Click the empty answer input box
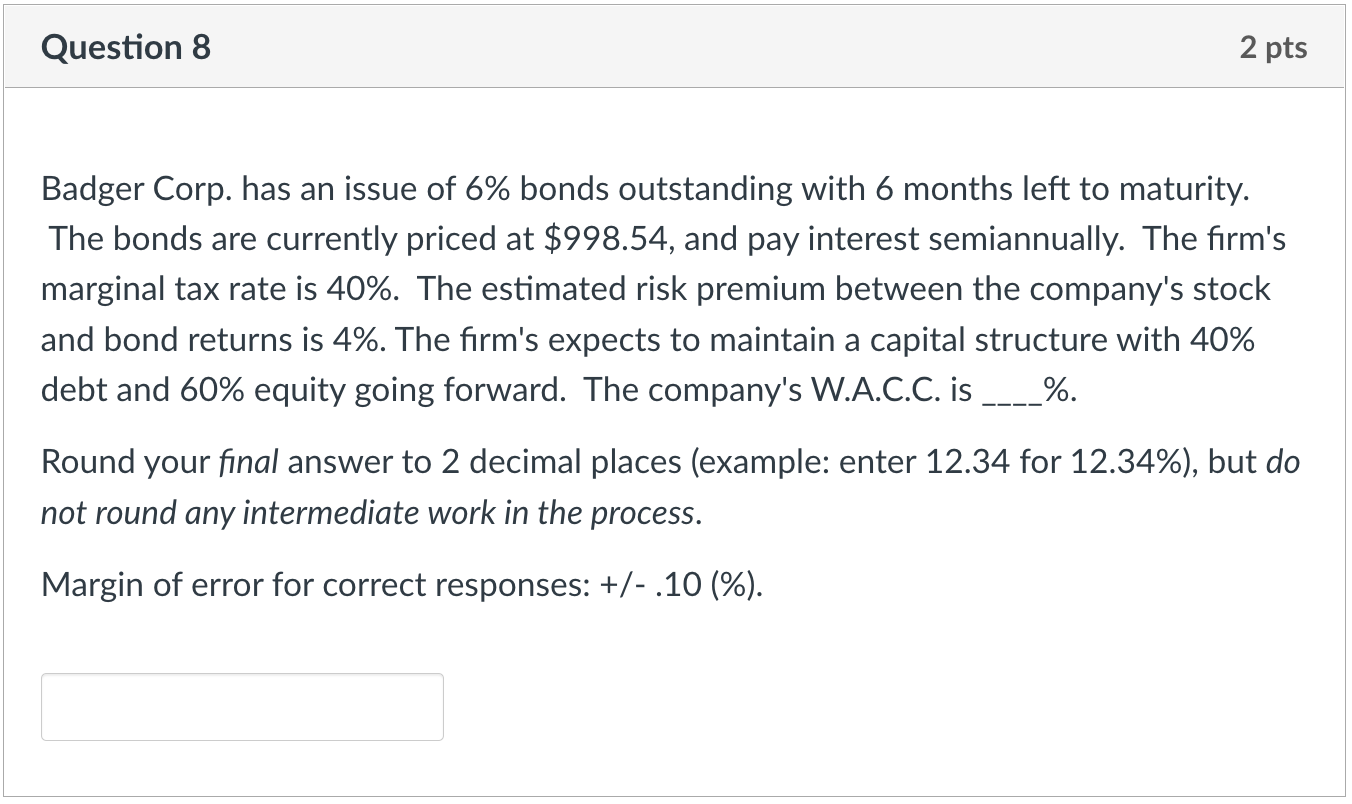 point(242,707)
